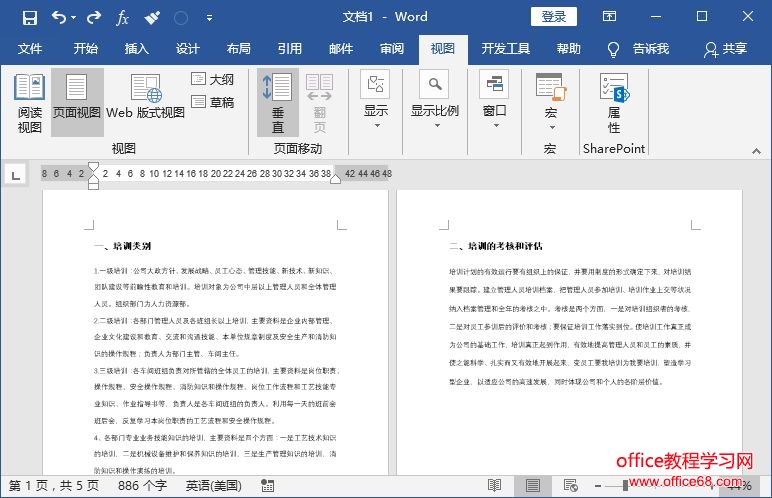
Task: Open the Insert (插入) ribbon tab
Action: pos(136,49)
